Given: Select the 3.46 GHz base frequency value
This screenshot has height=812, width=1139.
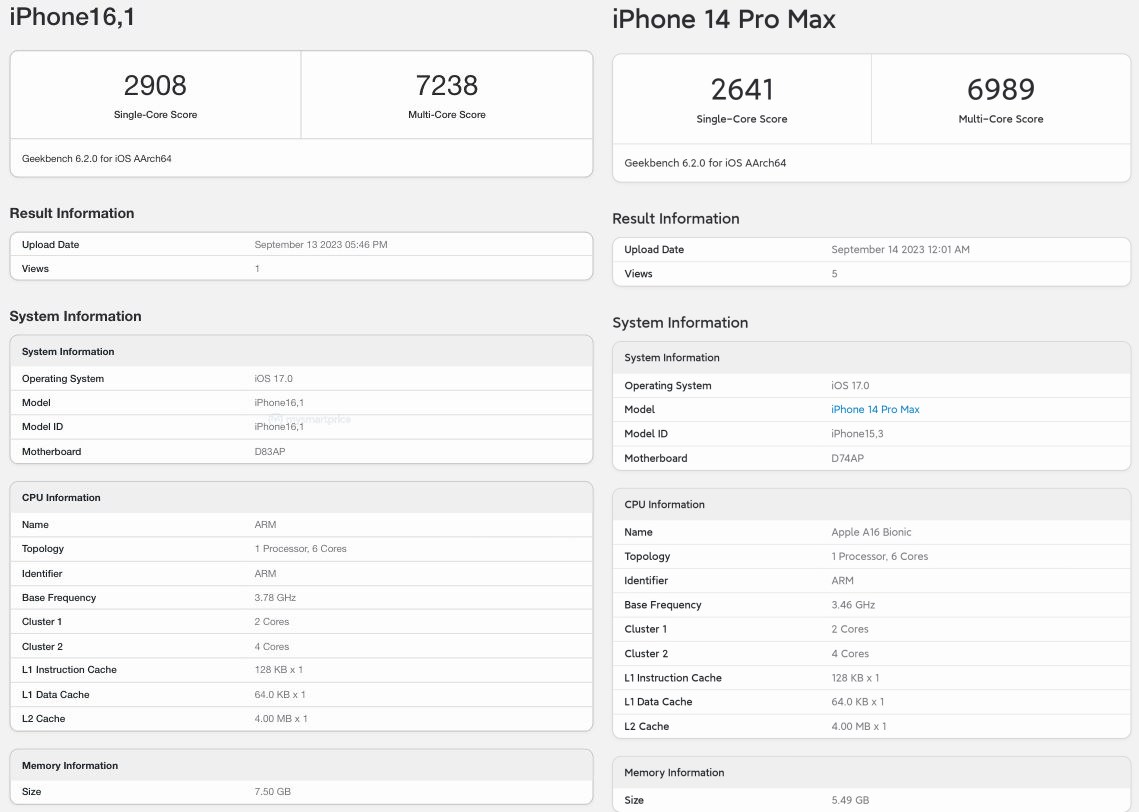Looking at the screenshot, I should [x=853, y=605].
